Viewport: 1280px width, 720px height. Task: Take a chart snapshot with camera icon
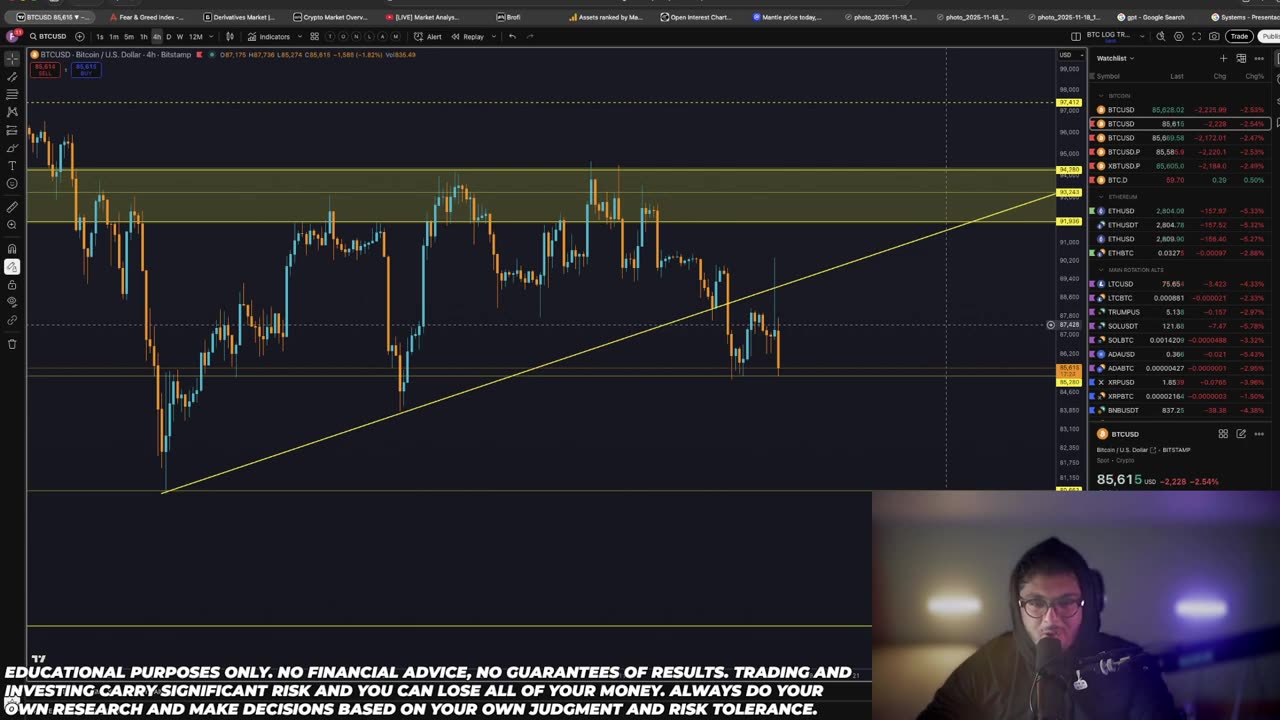(x=1214, y=36)
